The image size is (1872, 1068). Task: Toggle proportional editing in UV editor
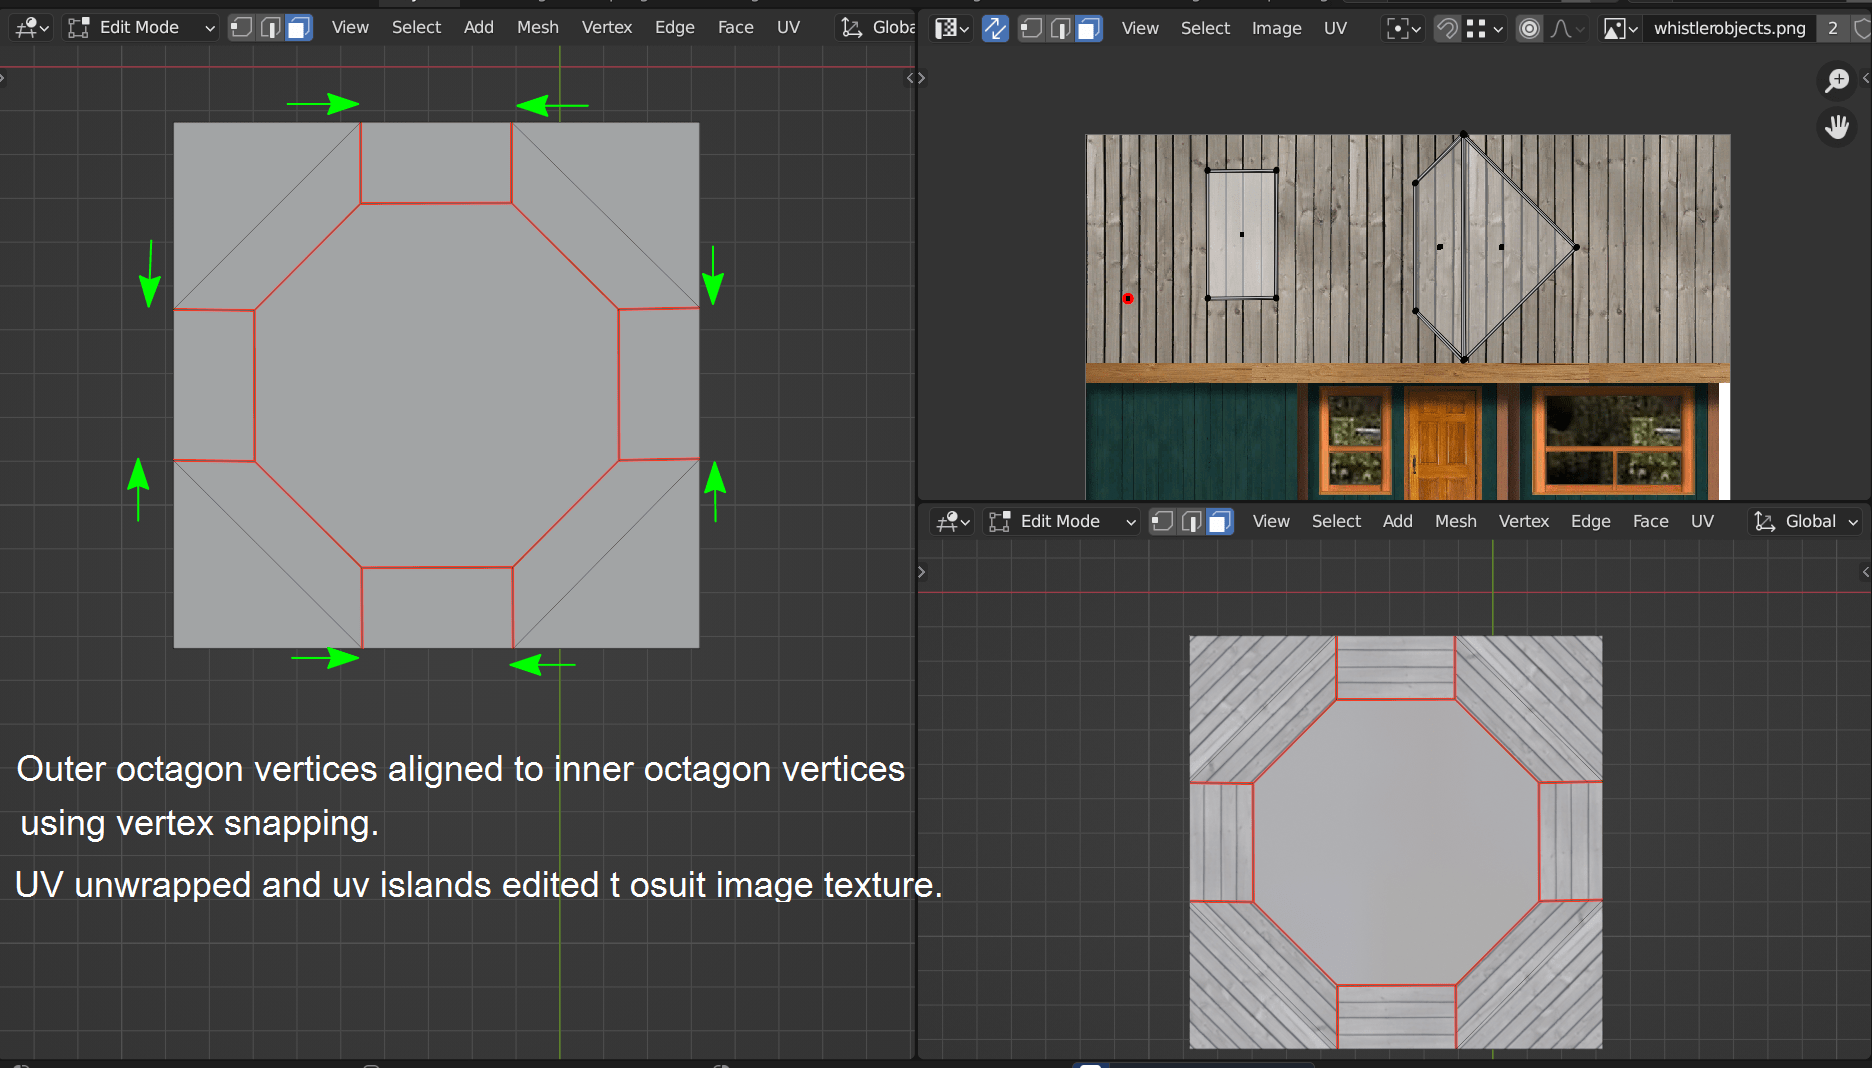(1529, 29)
